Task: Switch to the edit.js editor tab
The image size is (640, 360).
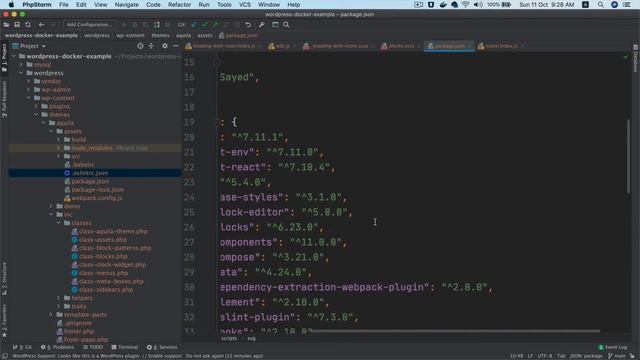Action: [x=282, y=46]
